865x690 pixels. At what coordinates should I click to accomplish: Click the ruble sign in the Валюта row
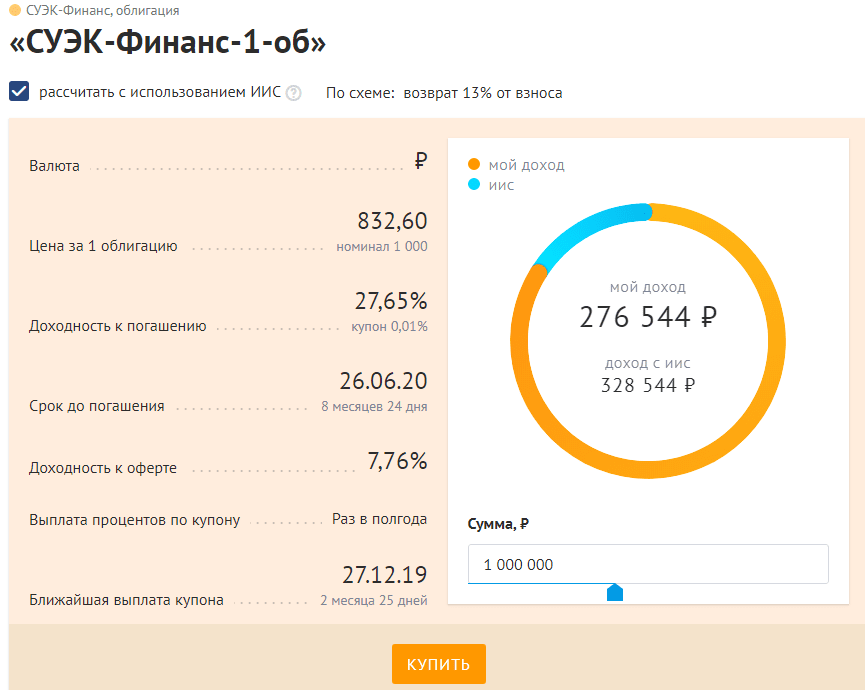[421, 161]
